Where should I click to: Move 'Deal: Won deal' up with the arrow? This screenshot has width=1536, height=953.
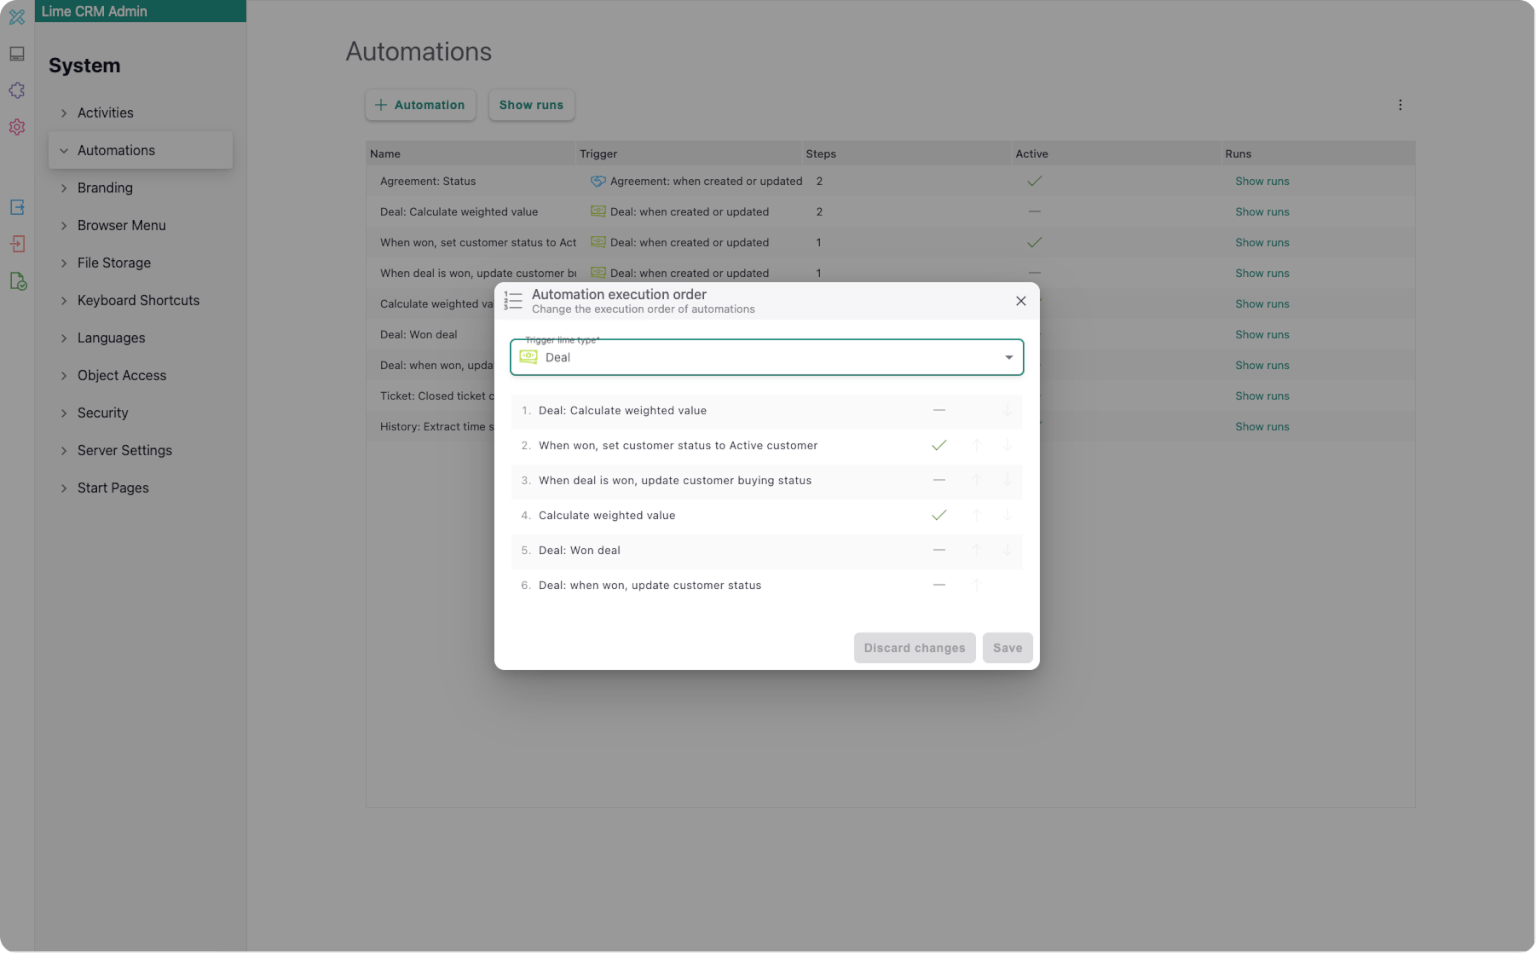(977, 550)
